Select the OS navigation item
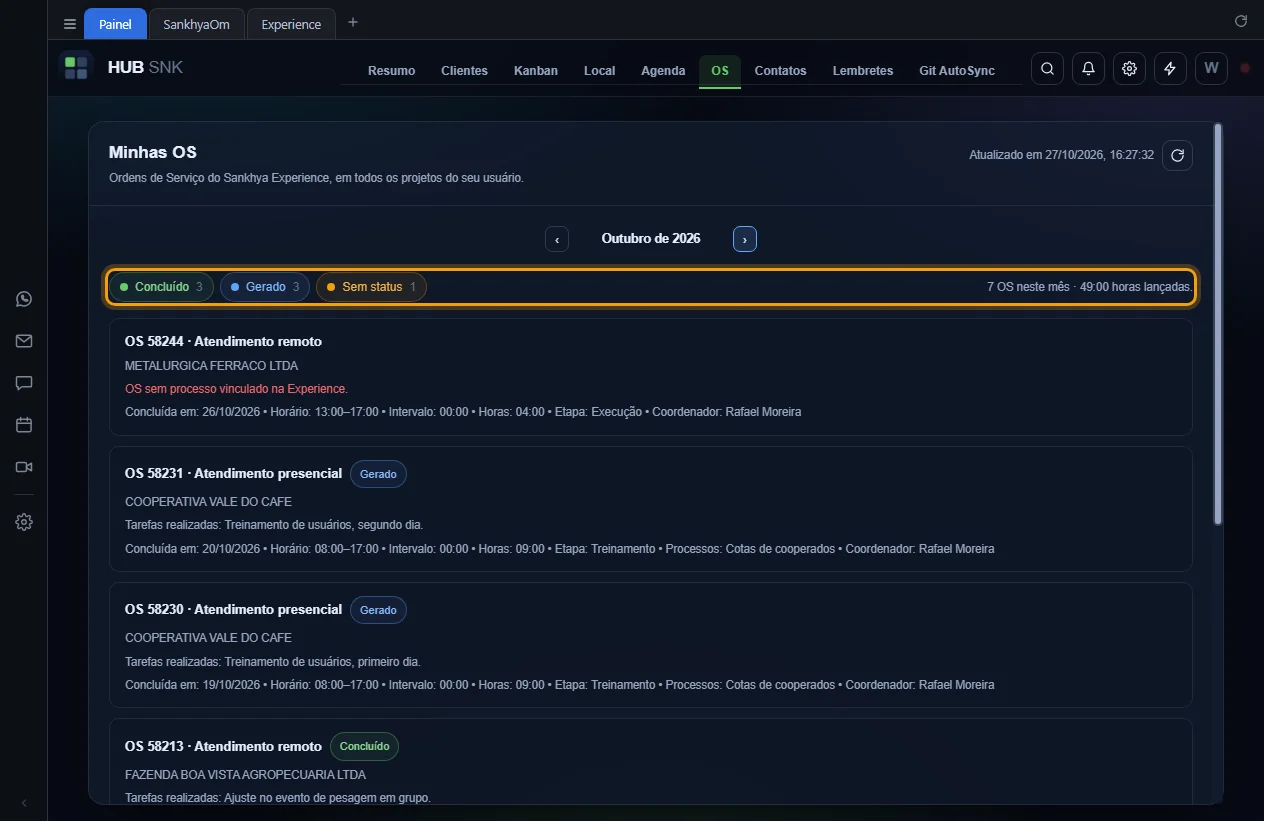Image resolution: width=1264 pixels, height=821 pixels. tap(720, 70)
